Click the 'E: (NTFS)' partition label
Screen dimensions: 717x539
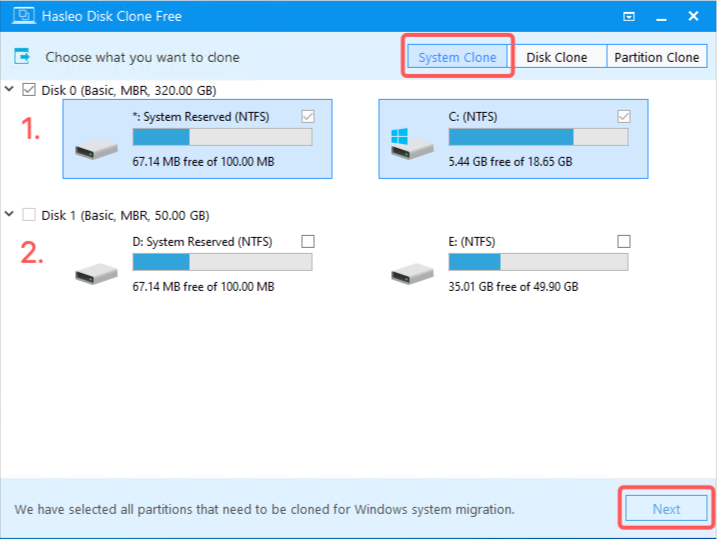[x=471, y=241]
